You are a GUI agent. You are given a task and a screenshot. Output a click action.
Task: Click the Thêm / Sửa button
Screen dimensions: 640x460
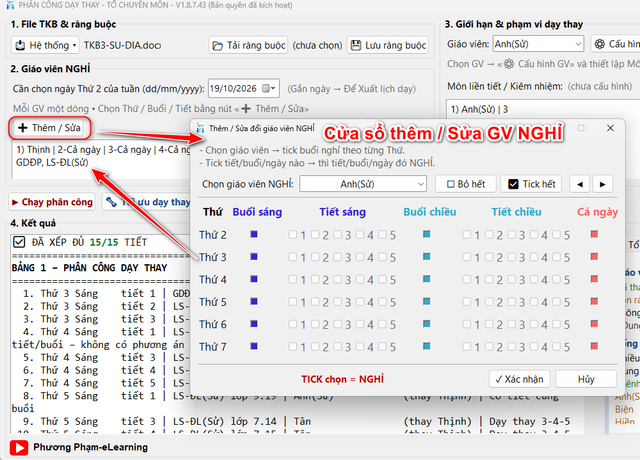[49, 128]
